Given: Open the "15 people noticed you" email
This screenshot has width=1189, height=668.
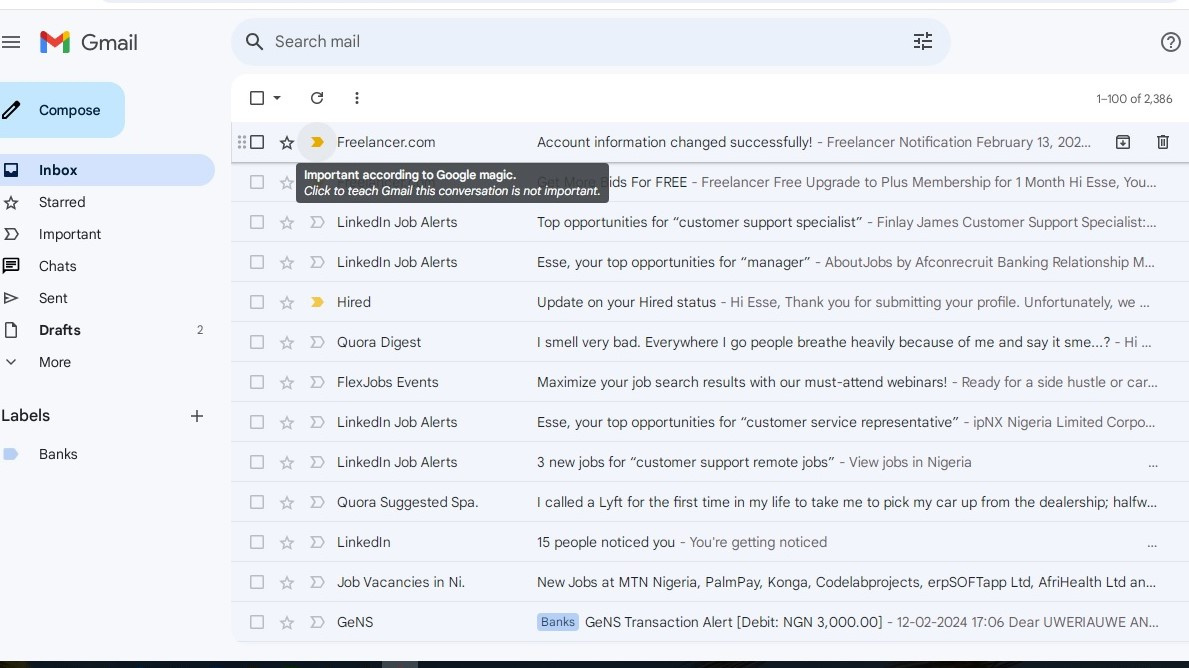Looking at the screenshot, I should [605, 542].
